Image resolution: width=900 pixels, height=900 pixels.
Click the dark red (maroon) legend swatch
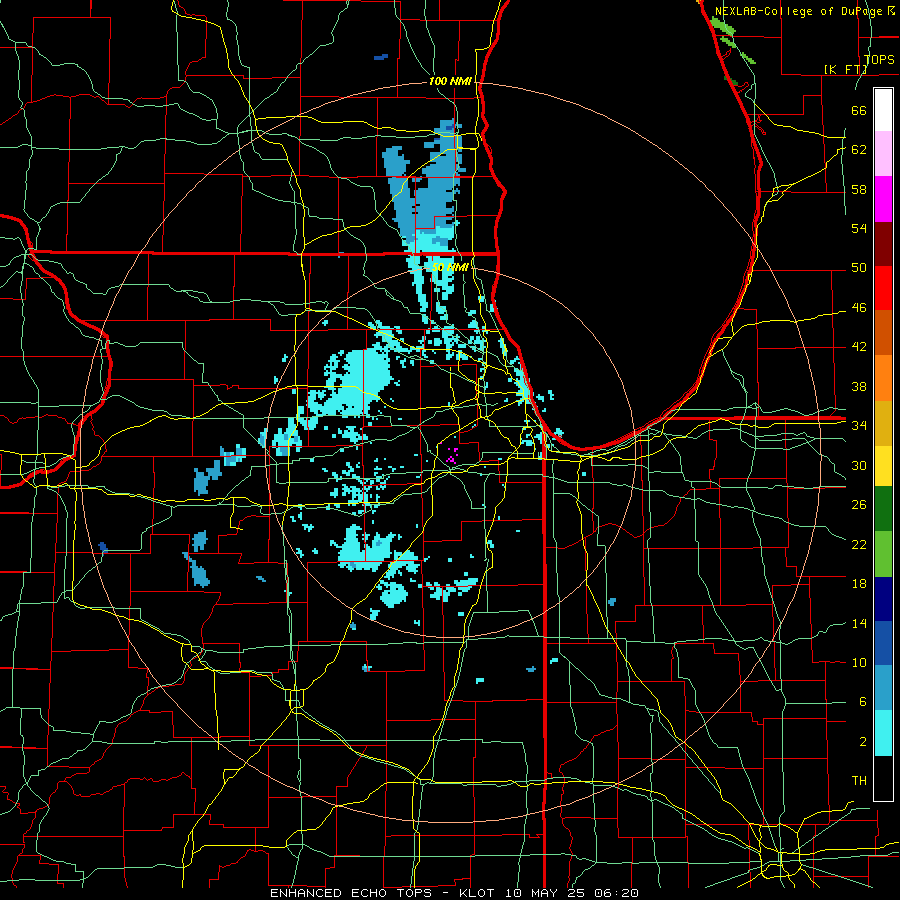point(883,243)
